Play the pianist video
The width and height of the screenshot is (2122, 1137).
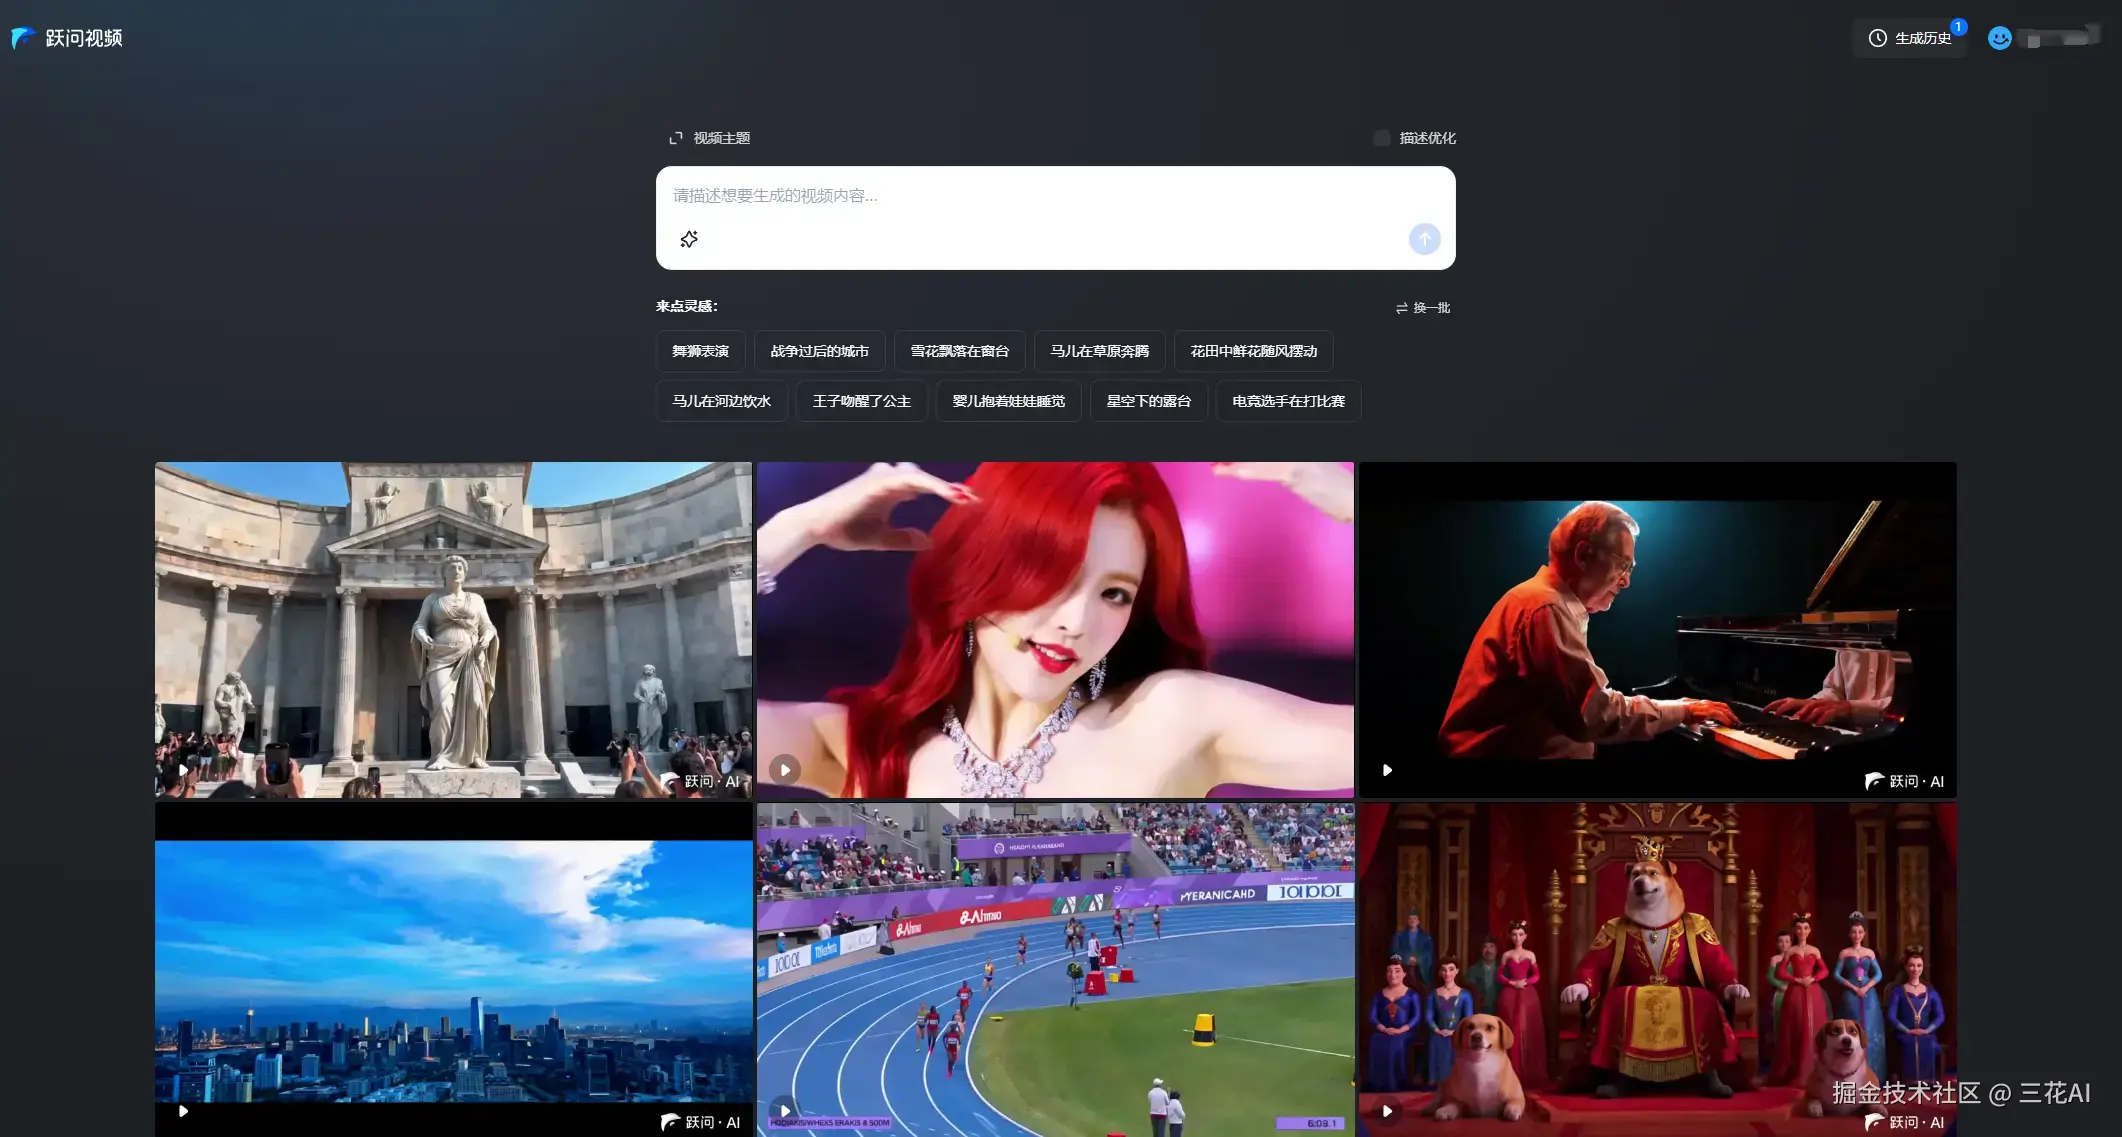(x=1387, y=770)
